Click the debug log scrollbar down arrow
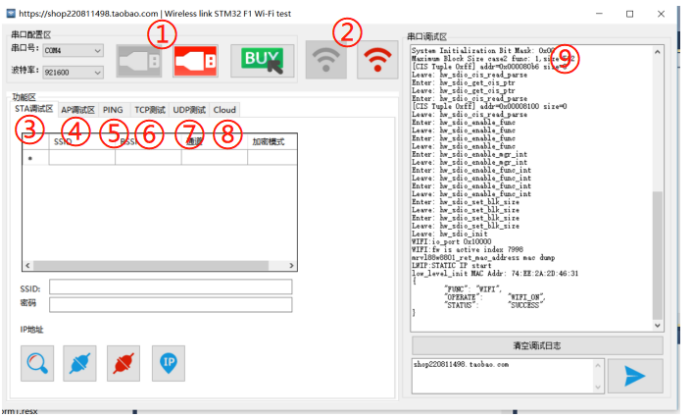This screenshot has height=417, width=692. coord(658,325)
